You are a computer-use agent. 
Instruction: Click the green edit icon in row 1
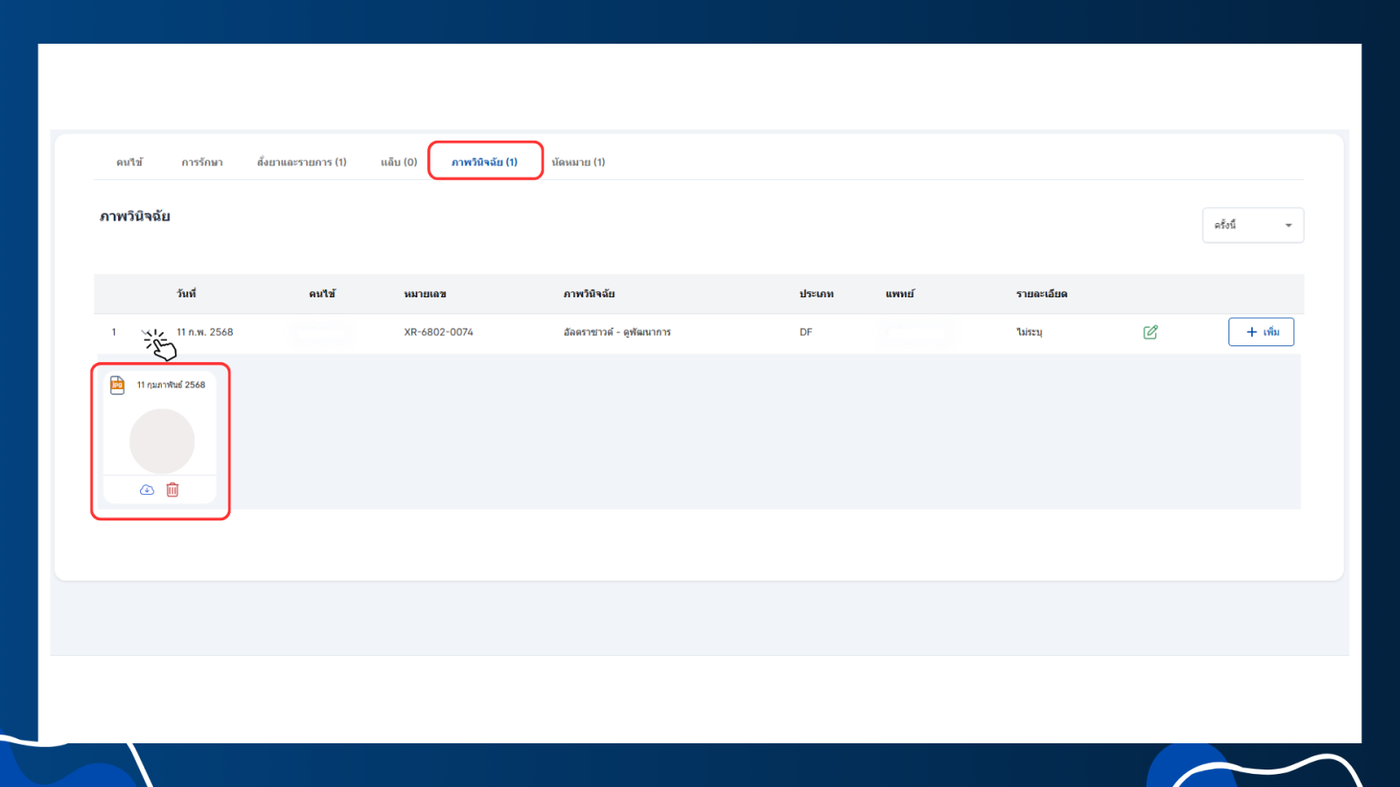click(1150, 332)
